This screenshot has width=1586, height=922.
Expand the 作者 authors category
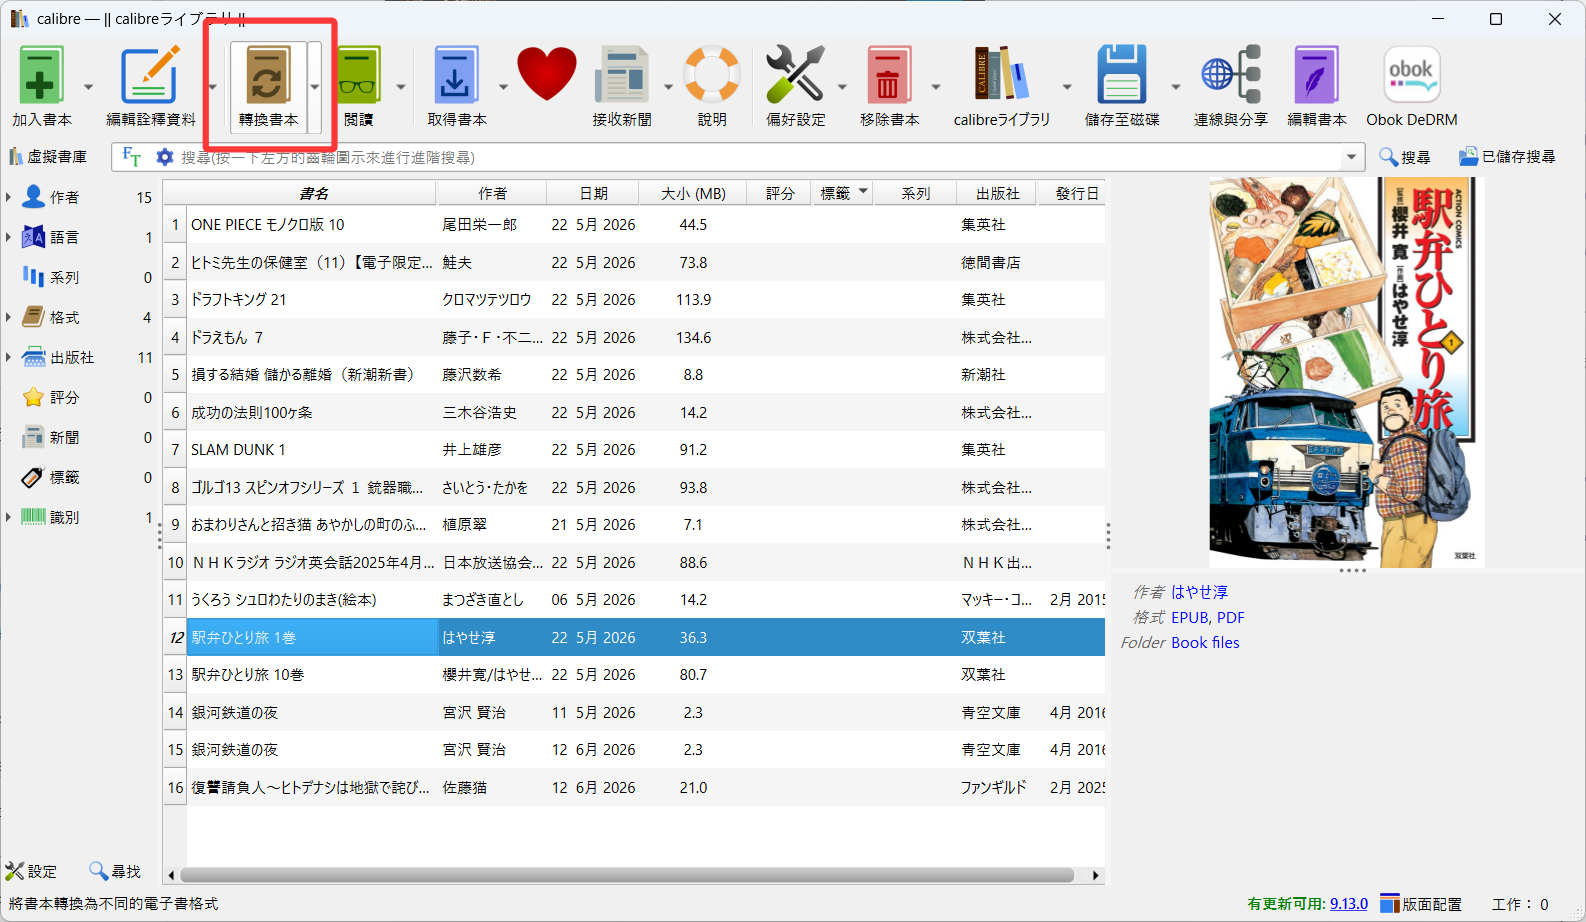pos(8,197)
